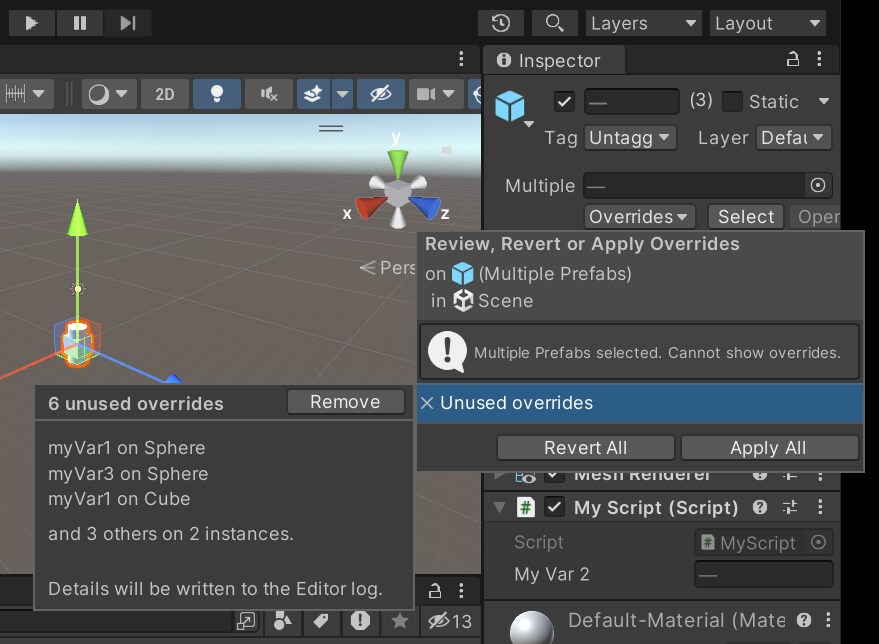Screen dimensions: 879x644
Task: Expand the Tag dropdown showing Untagged
Action: point(630,138)
